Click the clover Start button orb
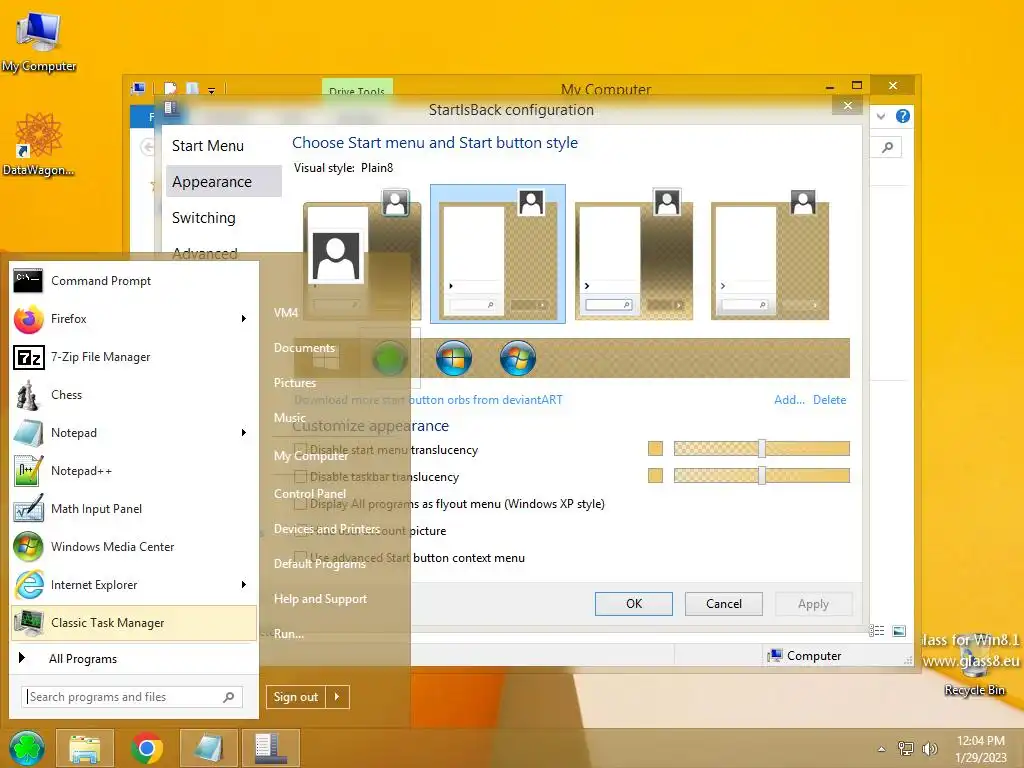Image resolution: width=1024 pixels, height=768 pixels. coord(26,748)
